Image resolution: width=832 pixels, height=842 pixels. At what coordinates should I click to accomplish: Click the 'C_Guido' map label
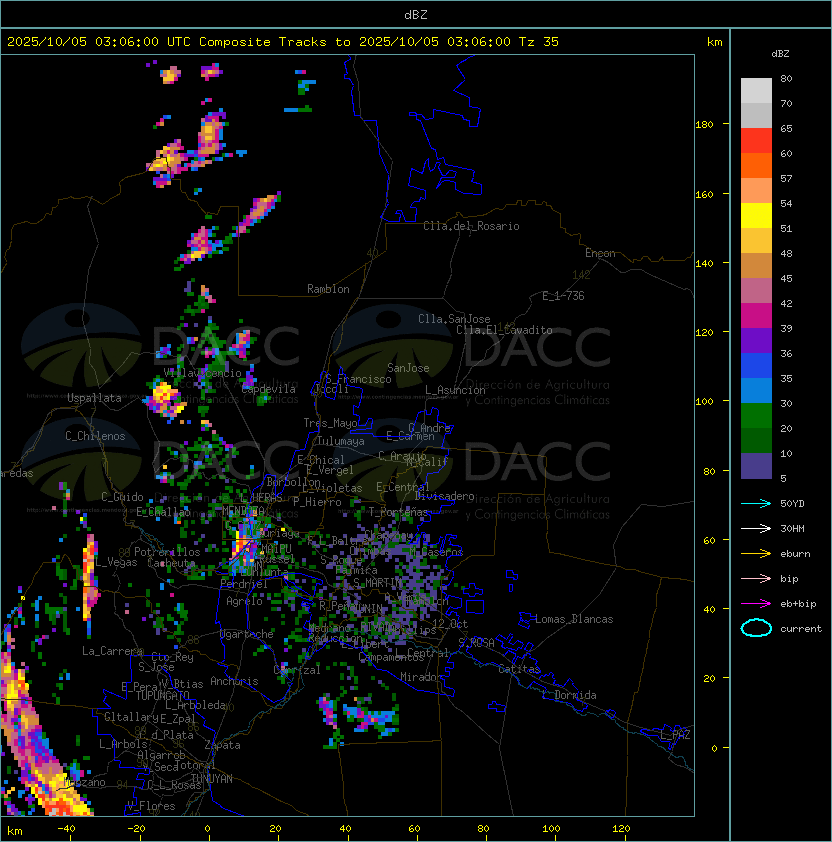122,497
